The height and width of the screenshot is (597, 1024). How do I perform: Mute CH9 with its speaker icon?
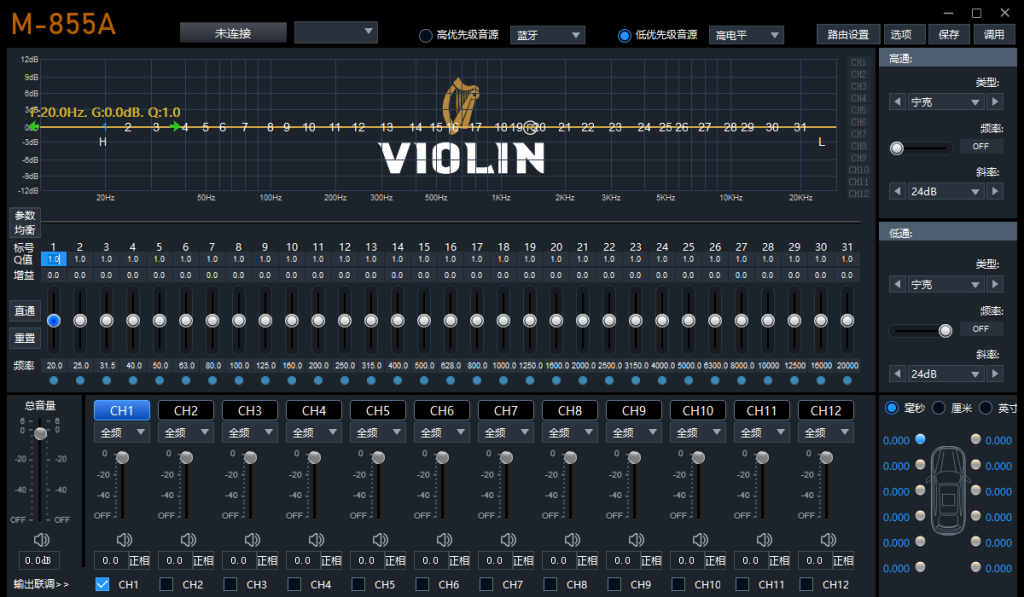point(636,540)
